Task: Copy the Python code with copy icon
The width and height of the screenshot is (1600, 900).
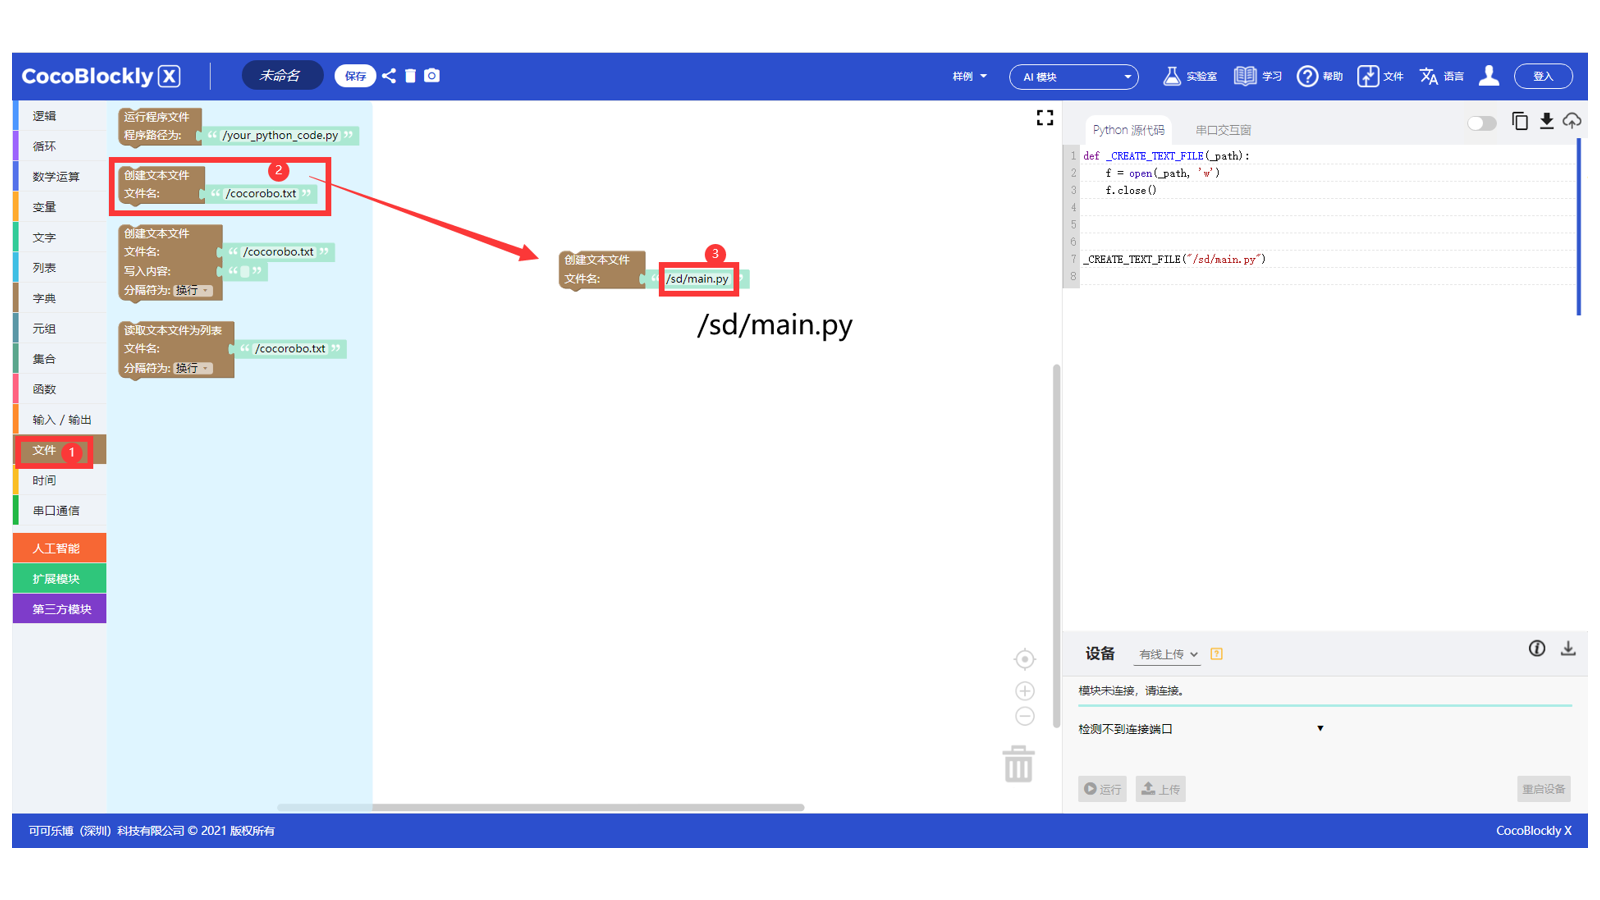Action: 1519,122
